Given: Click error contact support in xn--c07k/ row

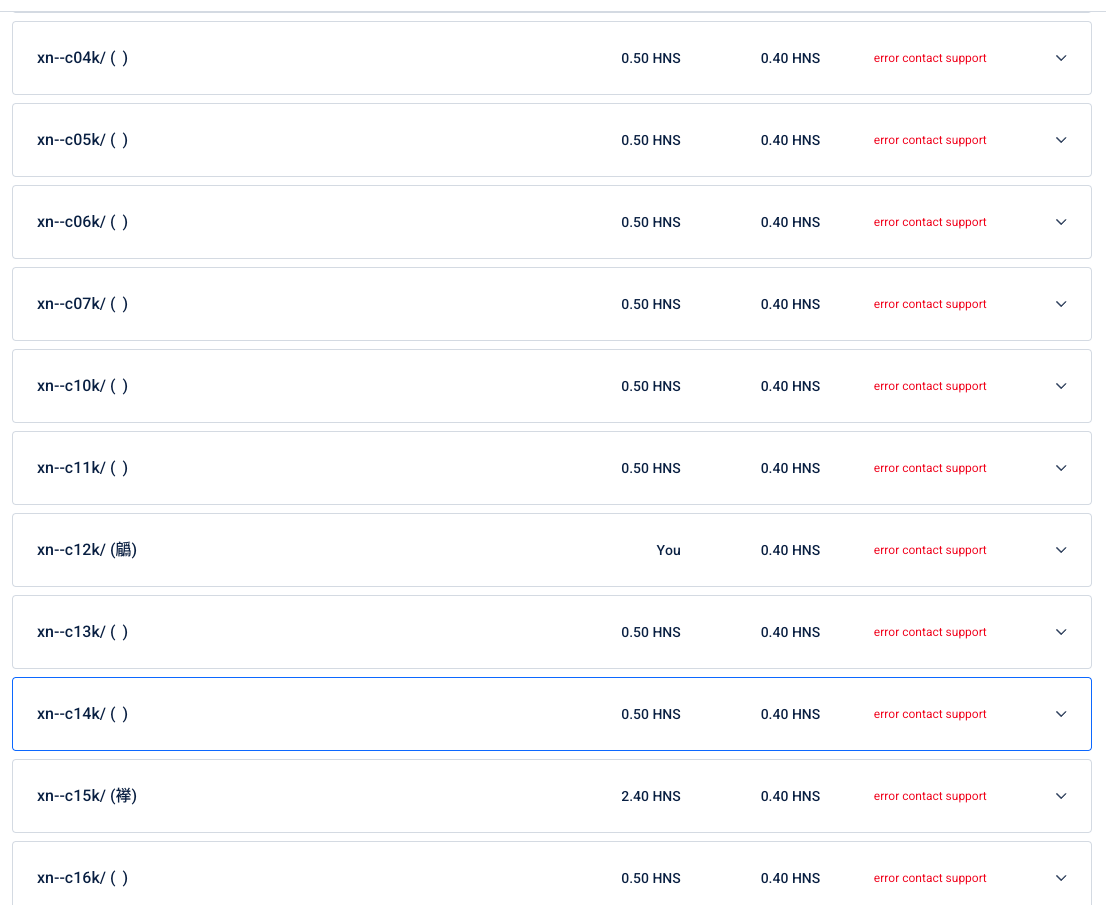Looking at the screenshot, I should click(x=929, y=304).
